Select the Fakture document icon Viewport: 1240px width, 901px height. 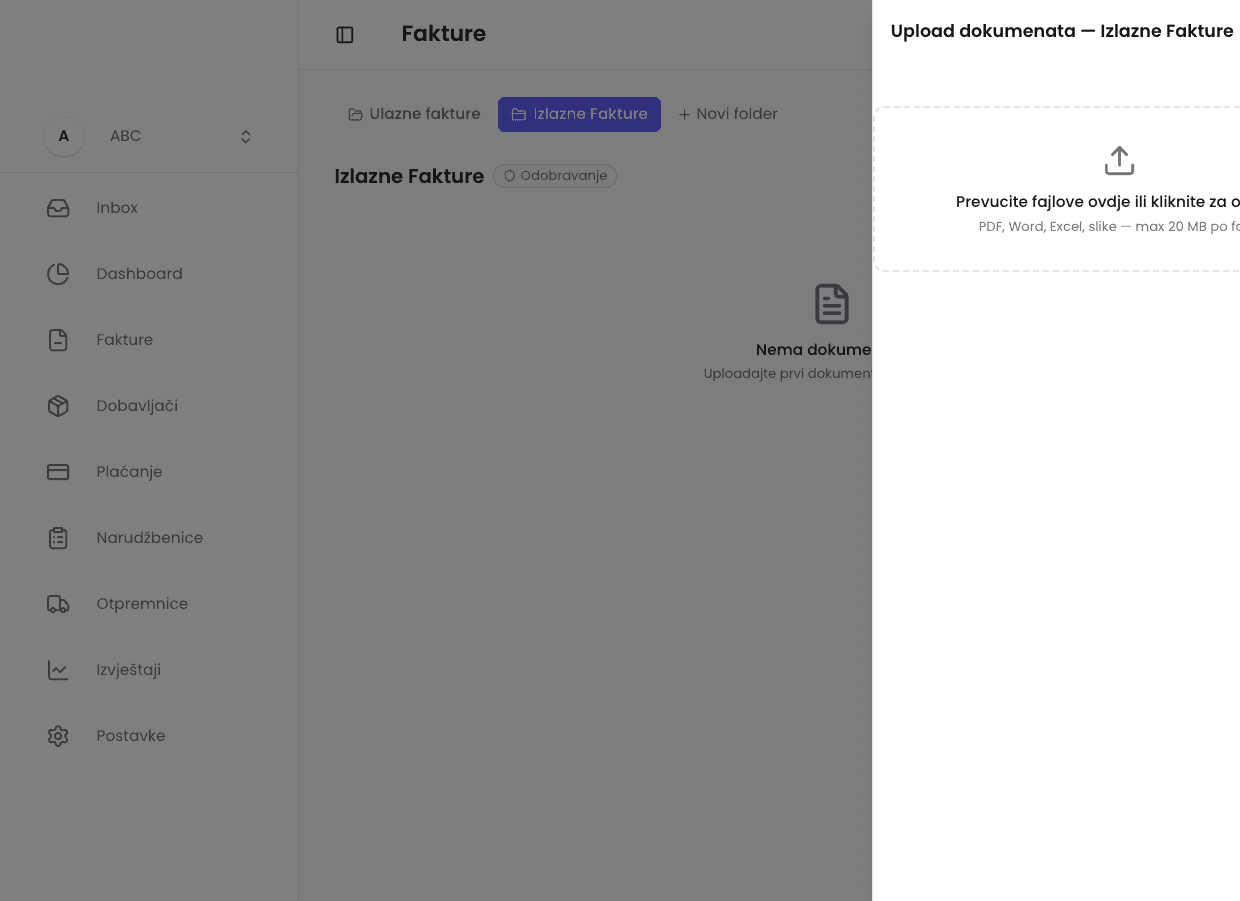[x=58, y=340]
